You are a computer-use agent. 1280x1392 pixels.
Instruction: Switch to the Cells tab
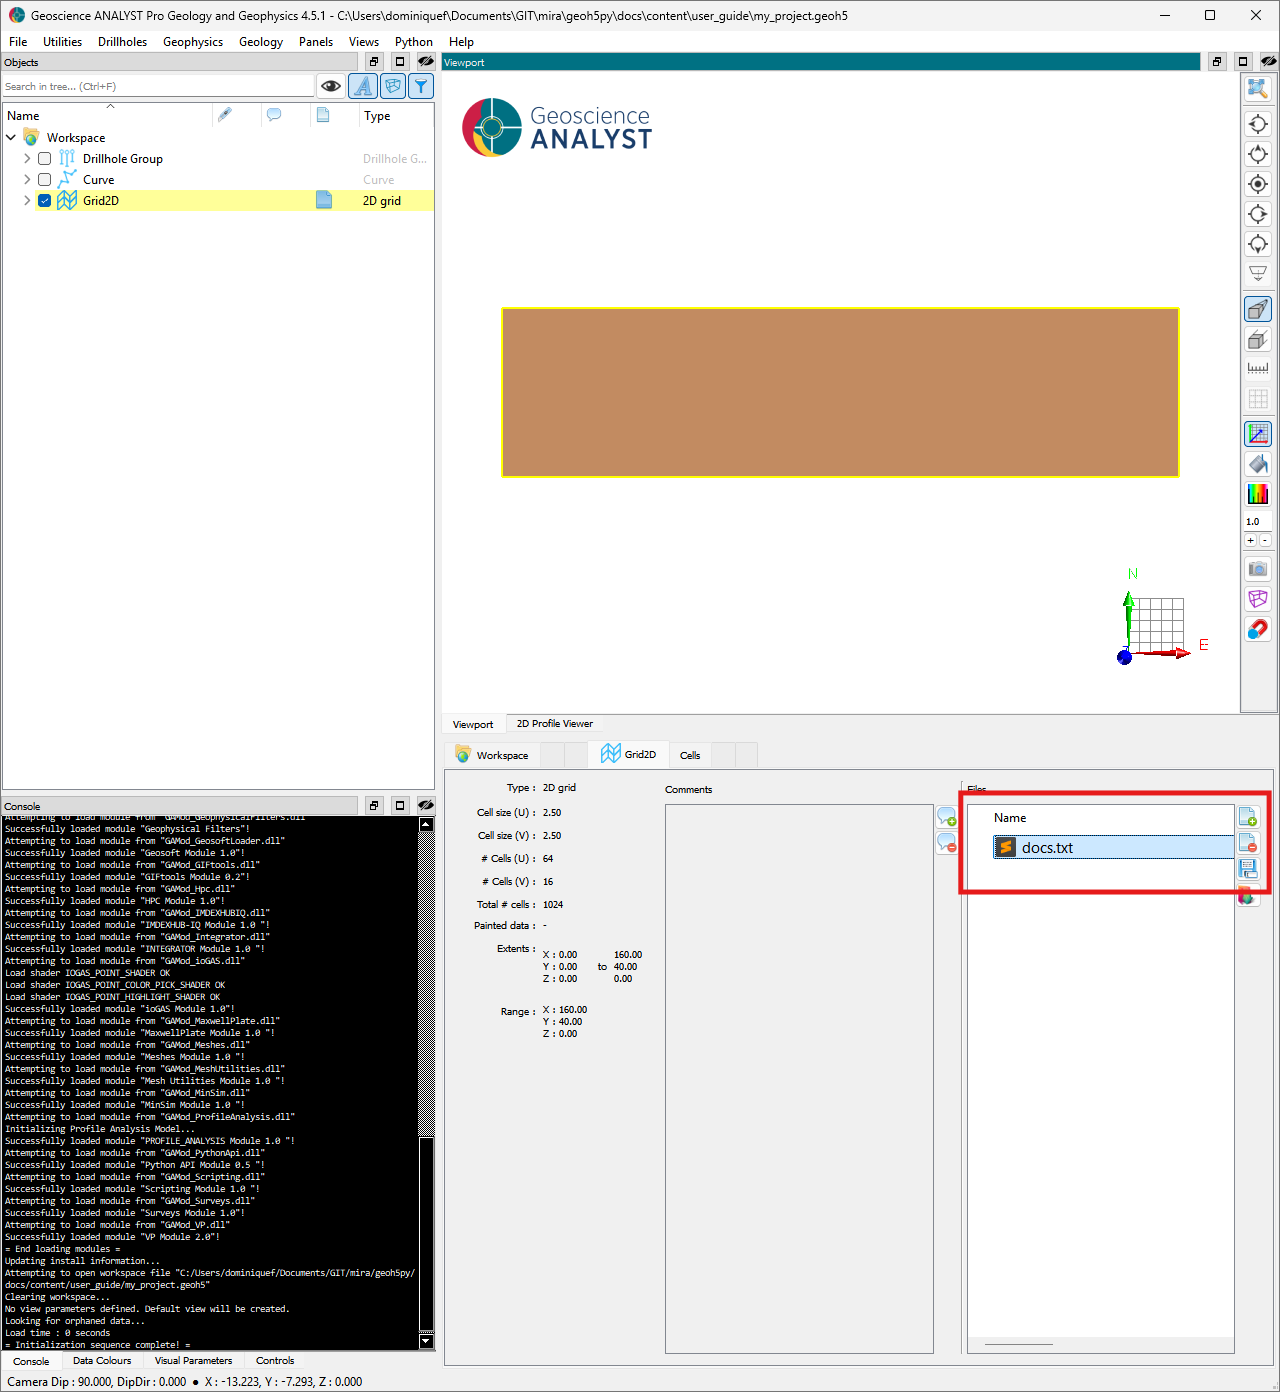(690, 755)
